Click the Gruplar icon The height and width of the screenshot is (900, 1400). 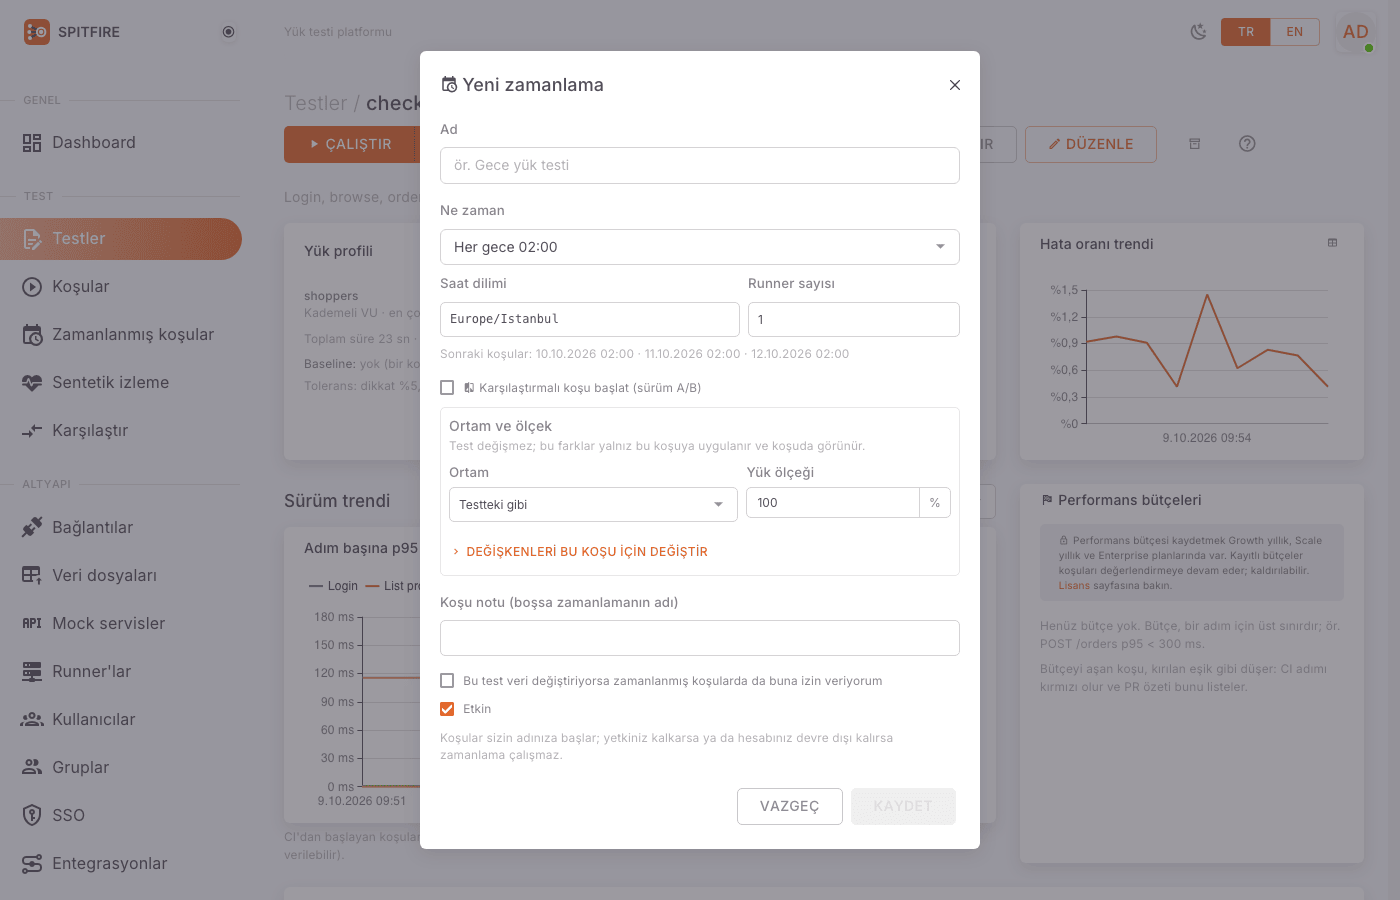(32, 767)
